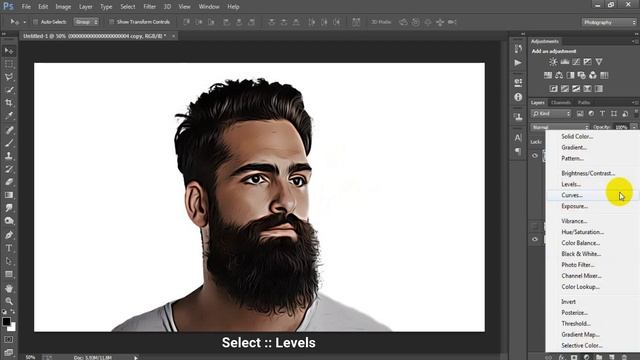This screenshot has width=640, height=360.
Task: Select the Spot Healing Brush tool
Action: coord(9,130)
